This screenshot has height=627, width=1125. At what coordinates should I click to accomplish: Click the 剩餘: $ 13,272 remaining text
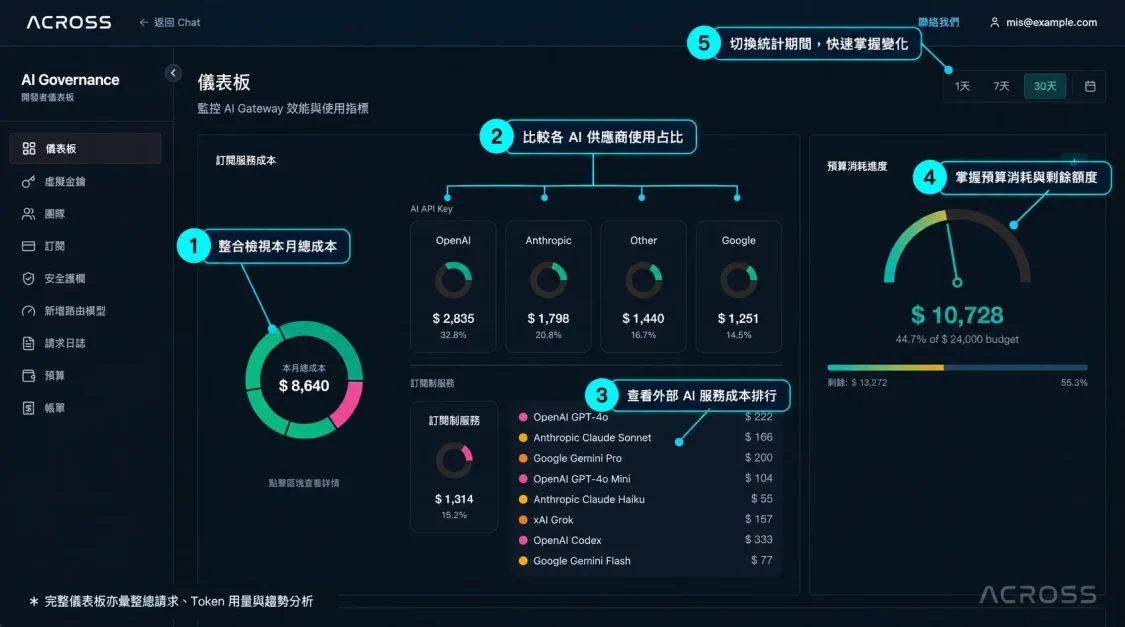click(x=857, y=382)
